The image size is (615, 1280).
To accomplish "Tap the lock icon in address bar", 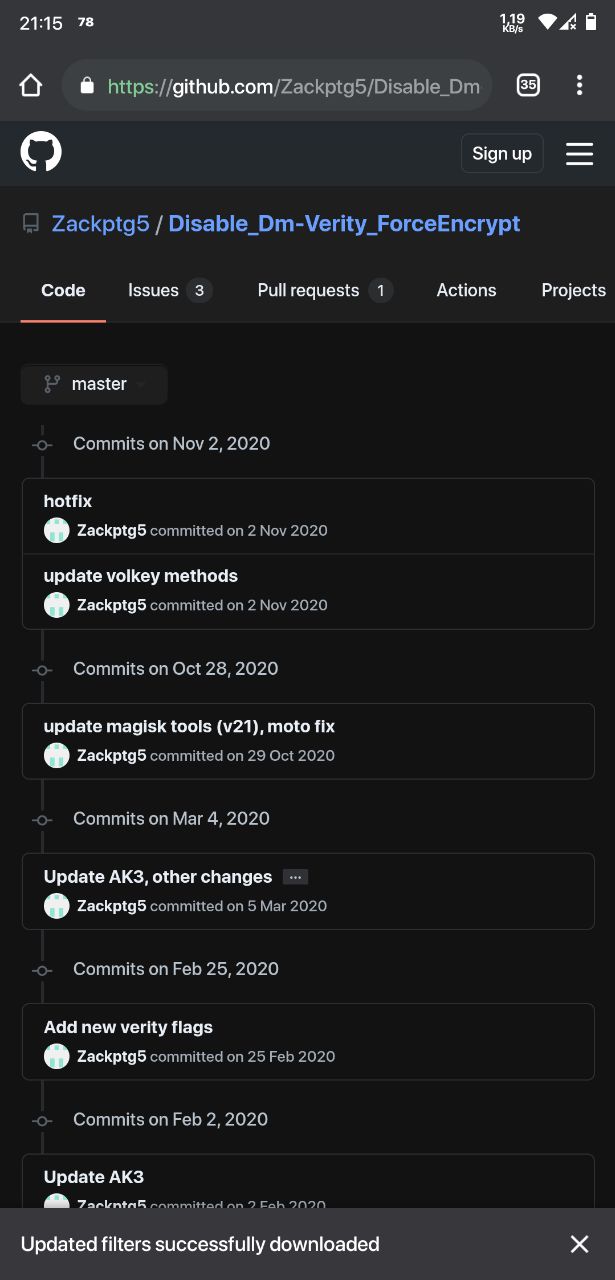I will (x=87, y=86).
